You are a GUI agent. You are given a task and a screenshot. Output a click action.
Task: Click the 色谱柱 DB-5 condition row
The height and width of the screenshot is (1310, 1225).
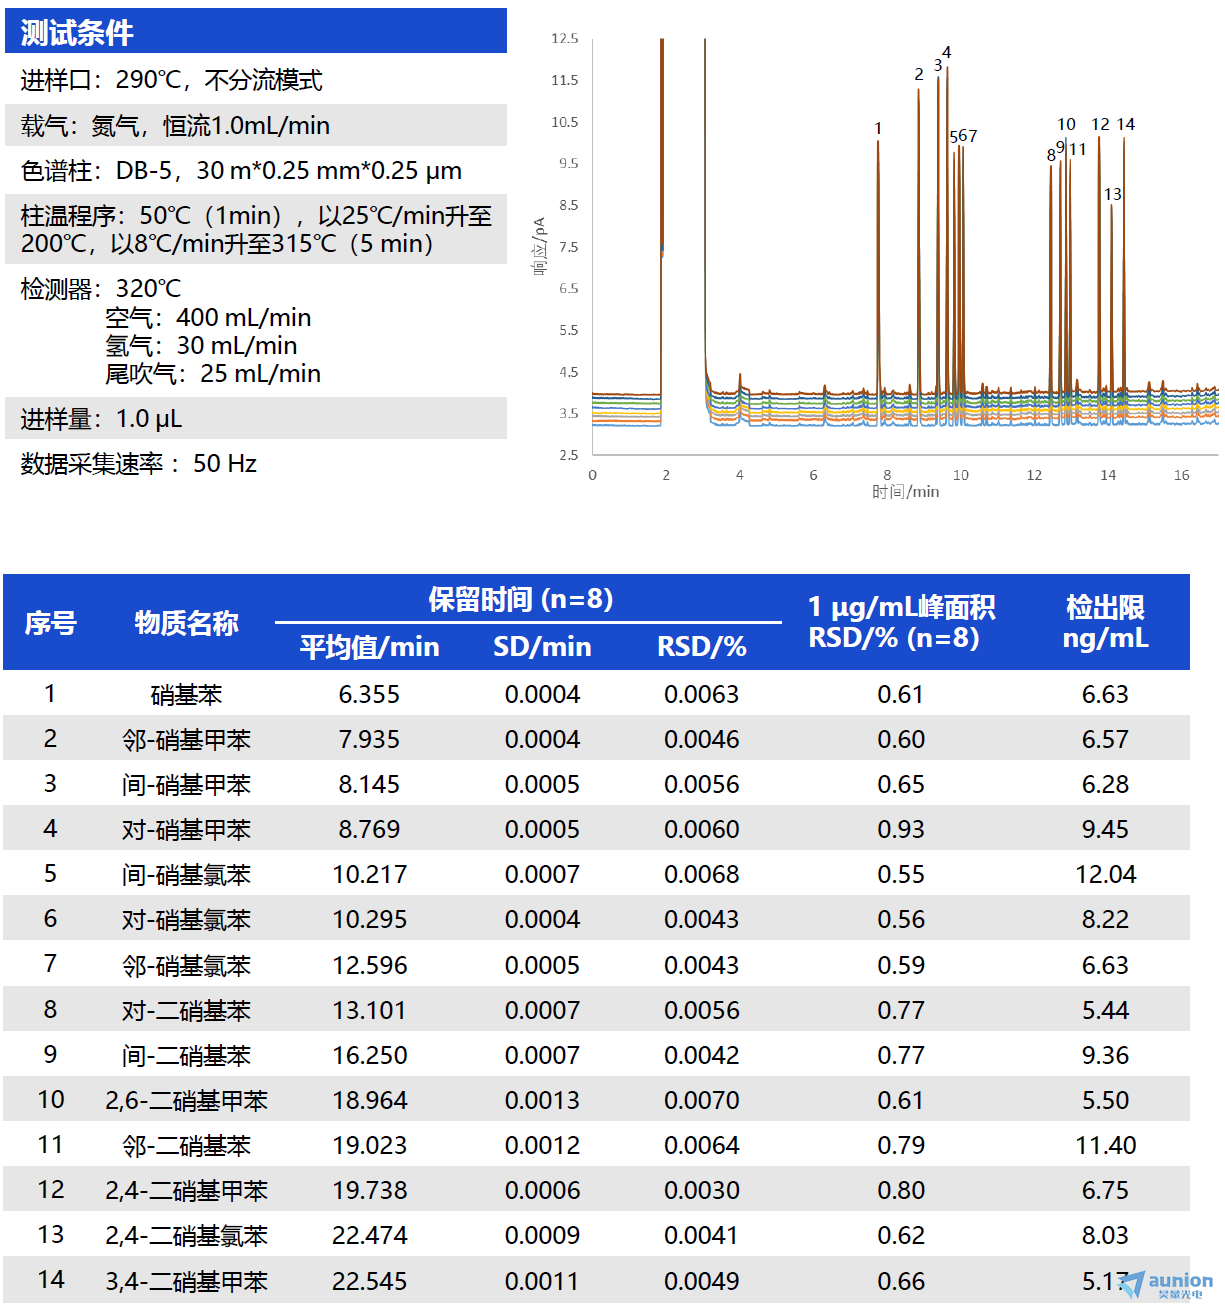click(x=241, y=171)
